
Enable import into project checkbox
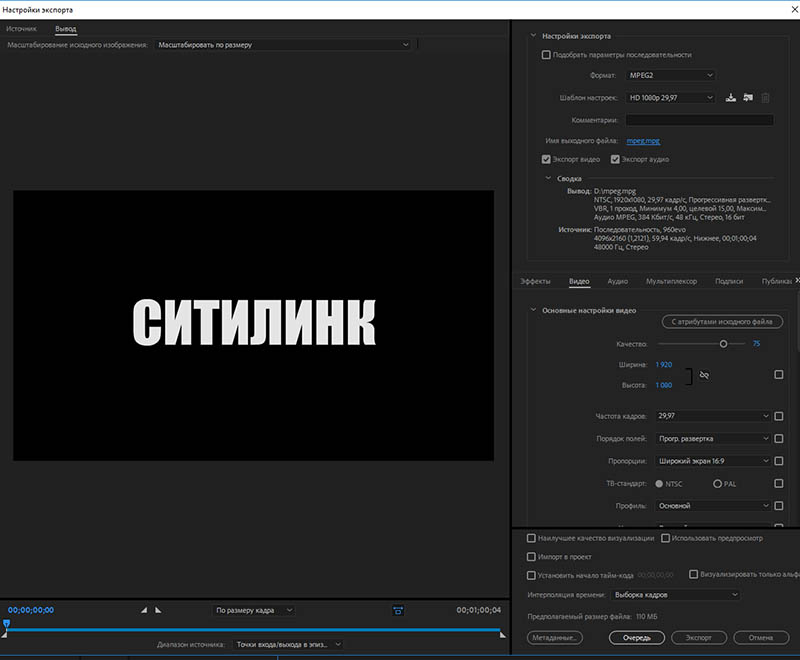tap(531, 556)
